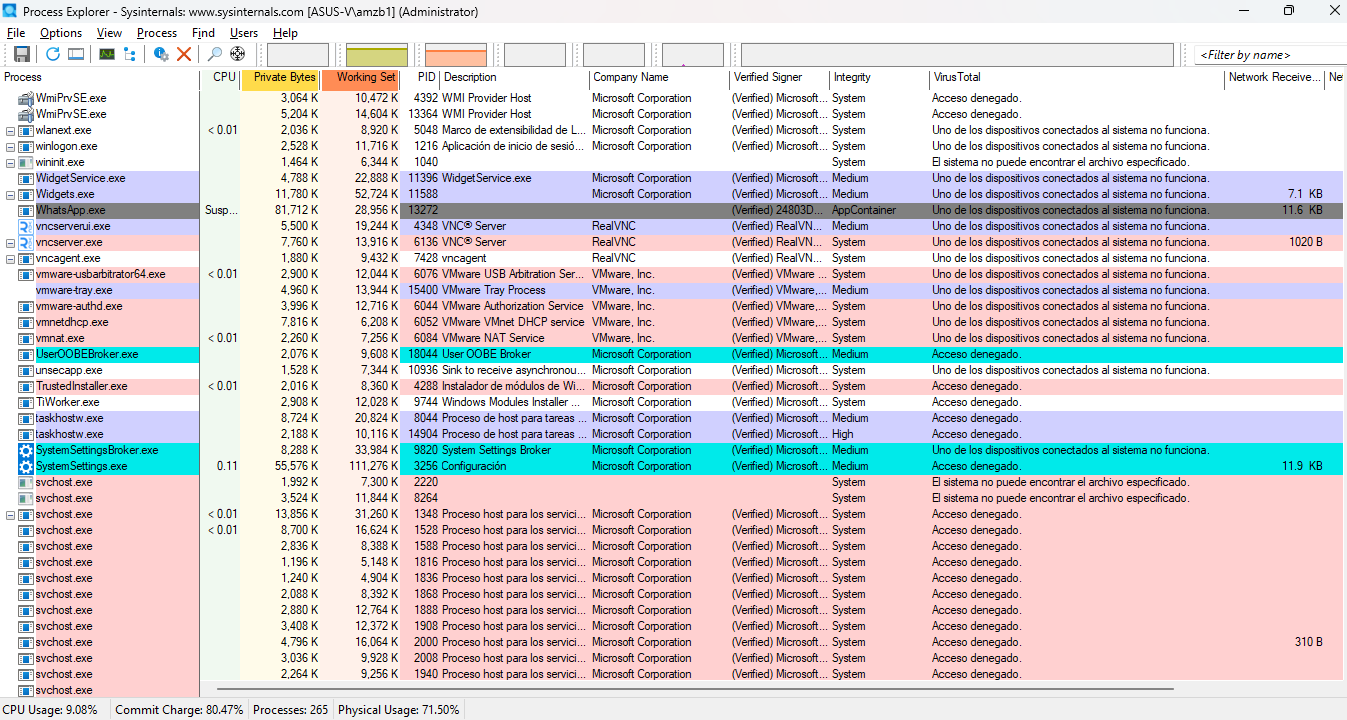Screen dimensions: 1347x720
Task: Collapse the vncagent.exe tree node
Action: pos(11,258)
